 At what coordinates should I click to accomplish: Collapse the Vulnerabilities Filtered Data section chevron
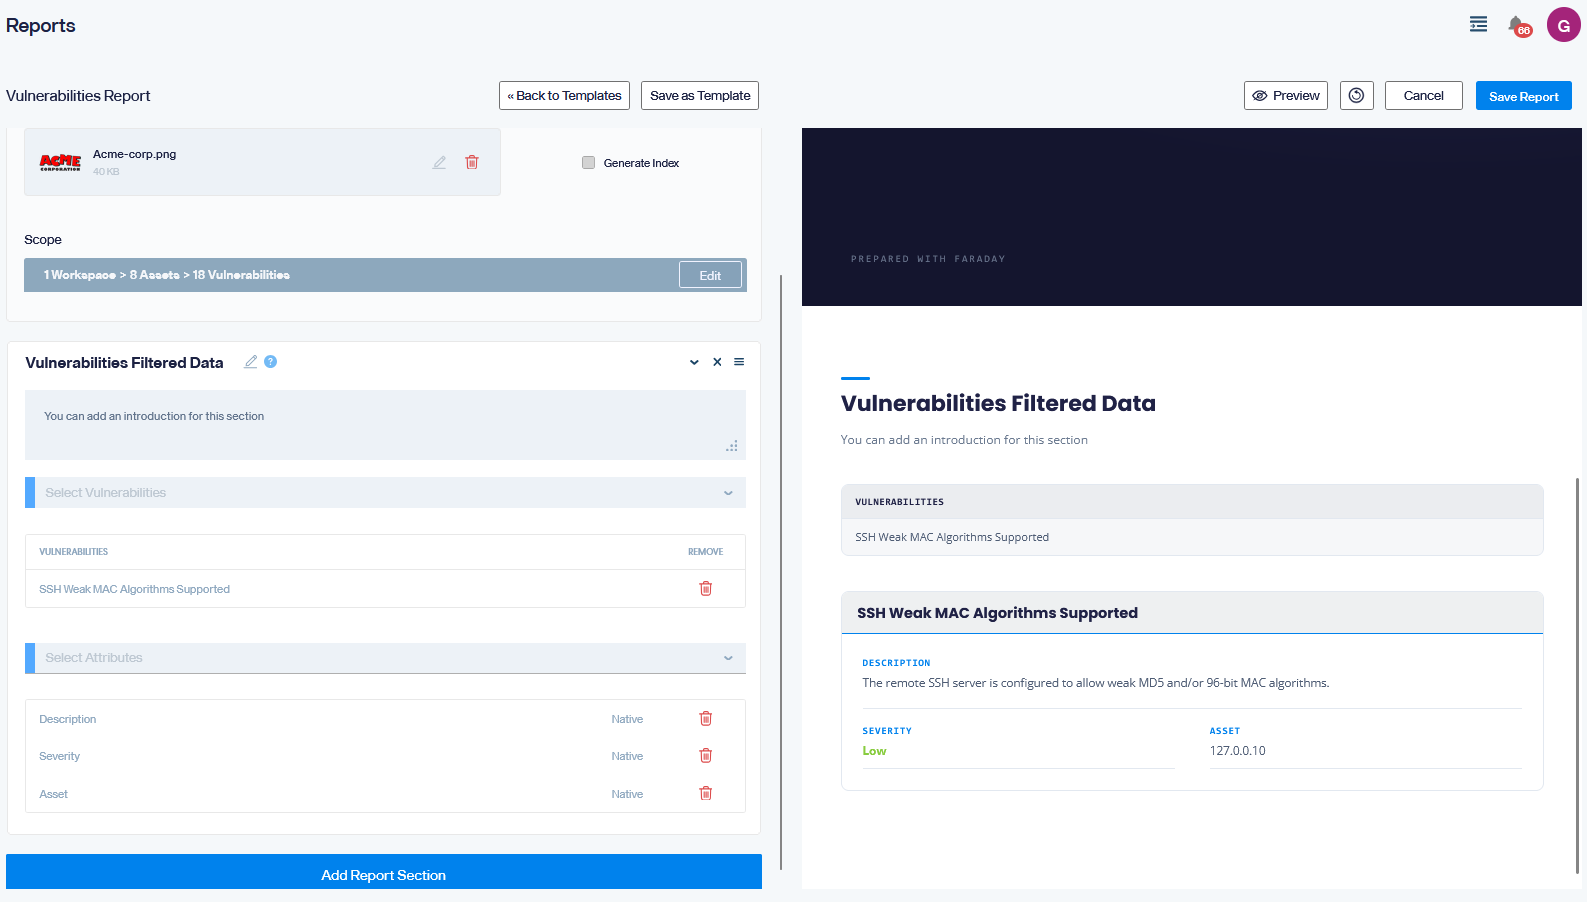[x=694, y=362]
